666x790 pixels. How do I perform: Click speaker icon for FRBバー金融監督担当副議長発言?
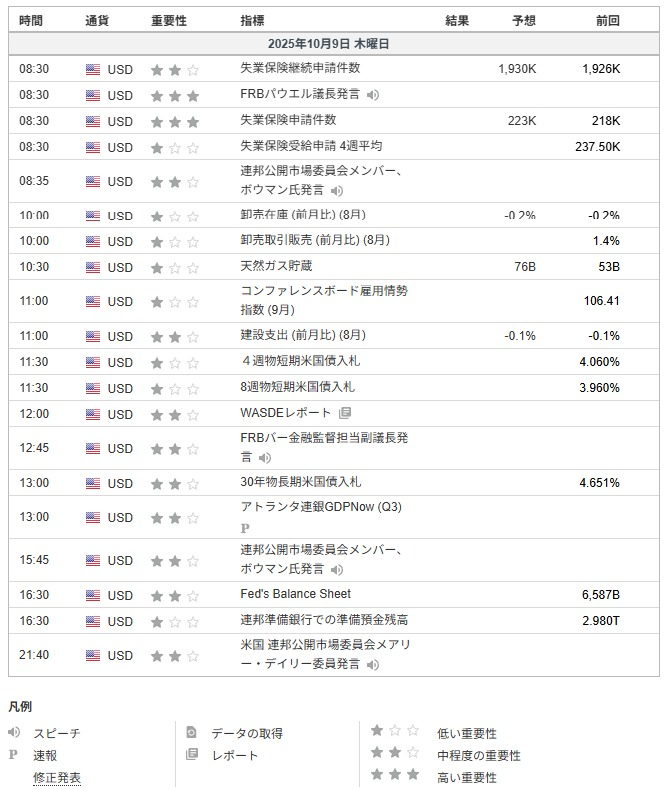pyautogui.click(x=264, y=458)
